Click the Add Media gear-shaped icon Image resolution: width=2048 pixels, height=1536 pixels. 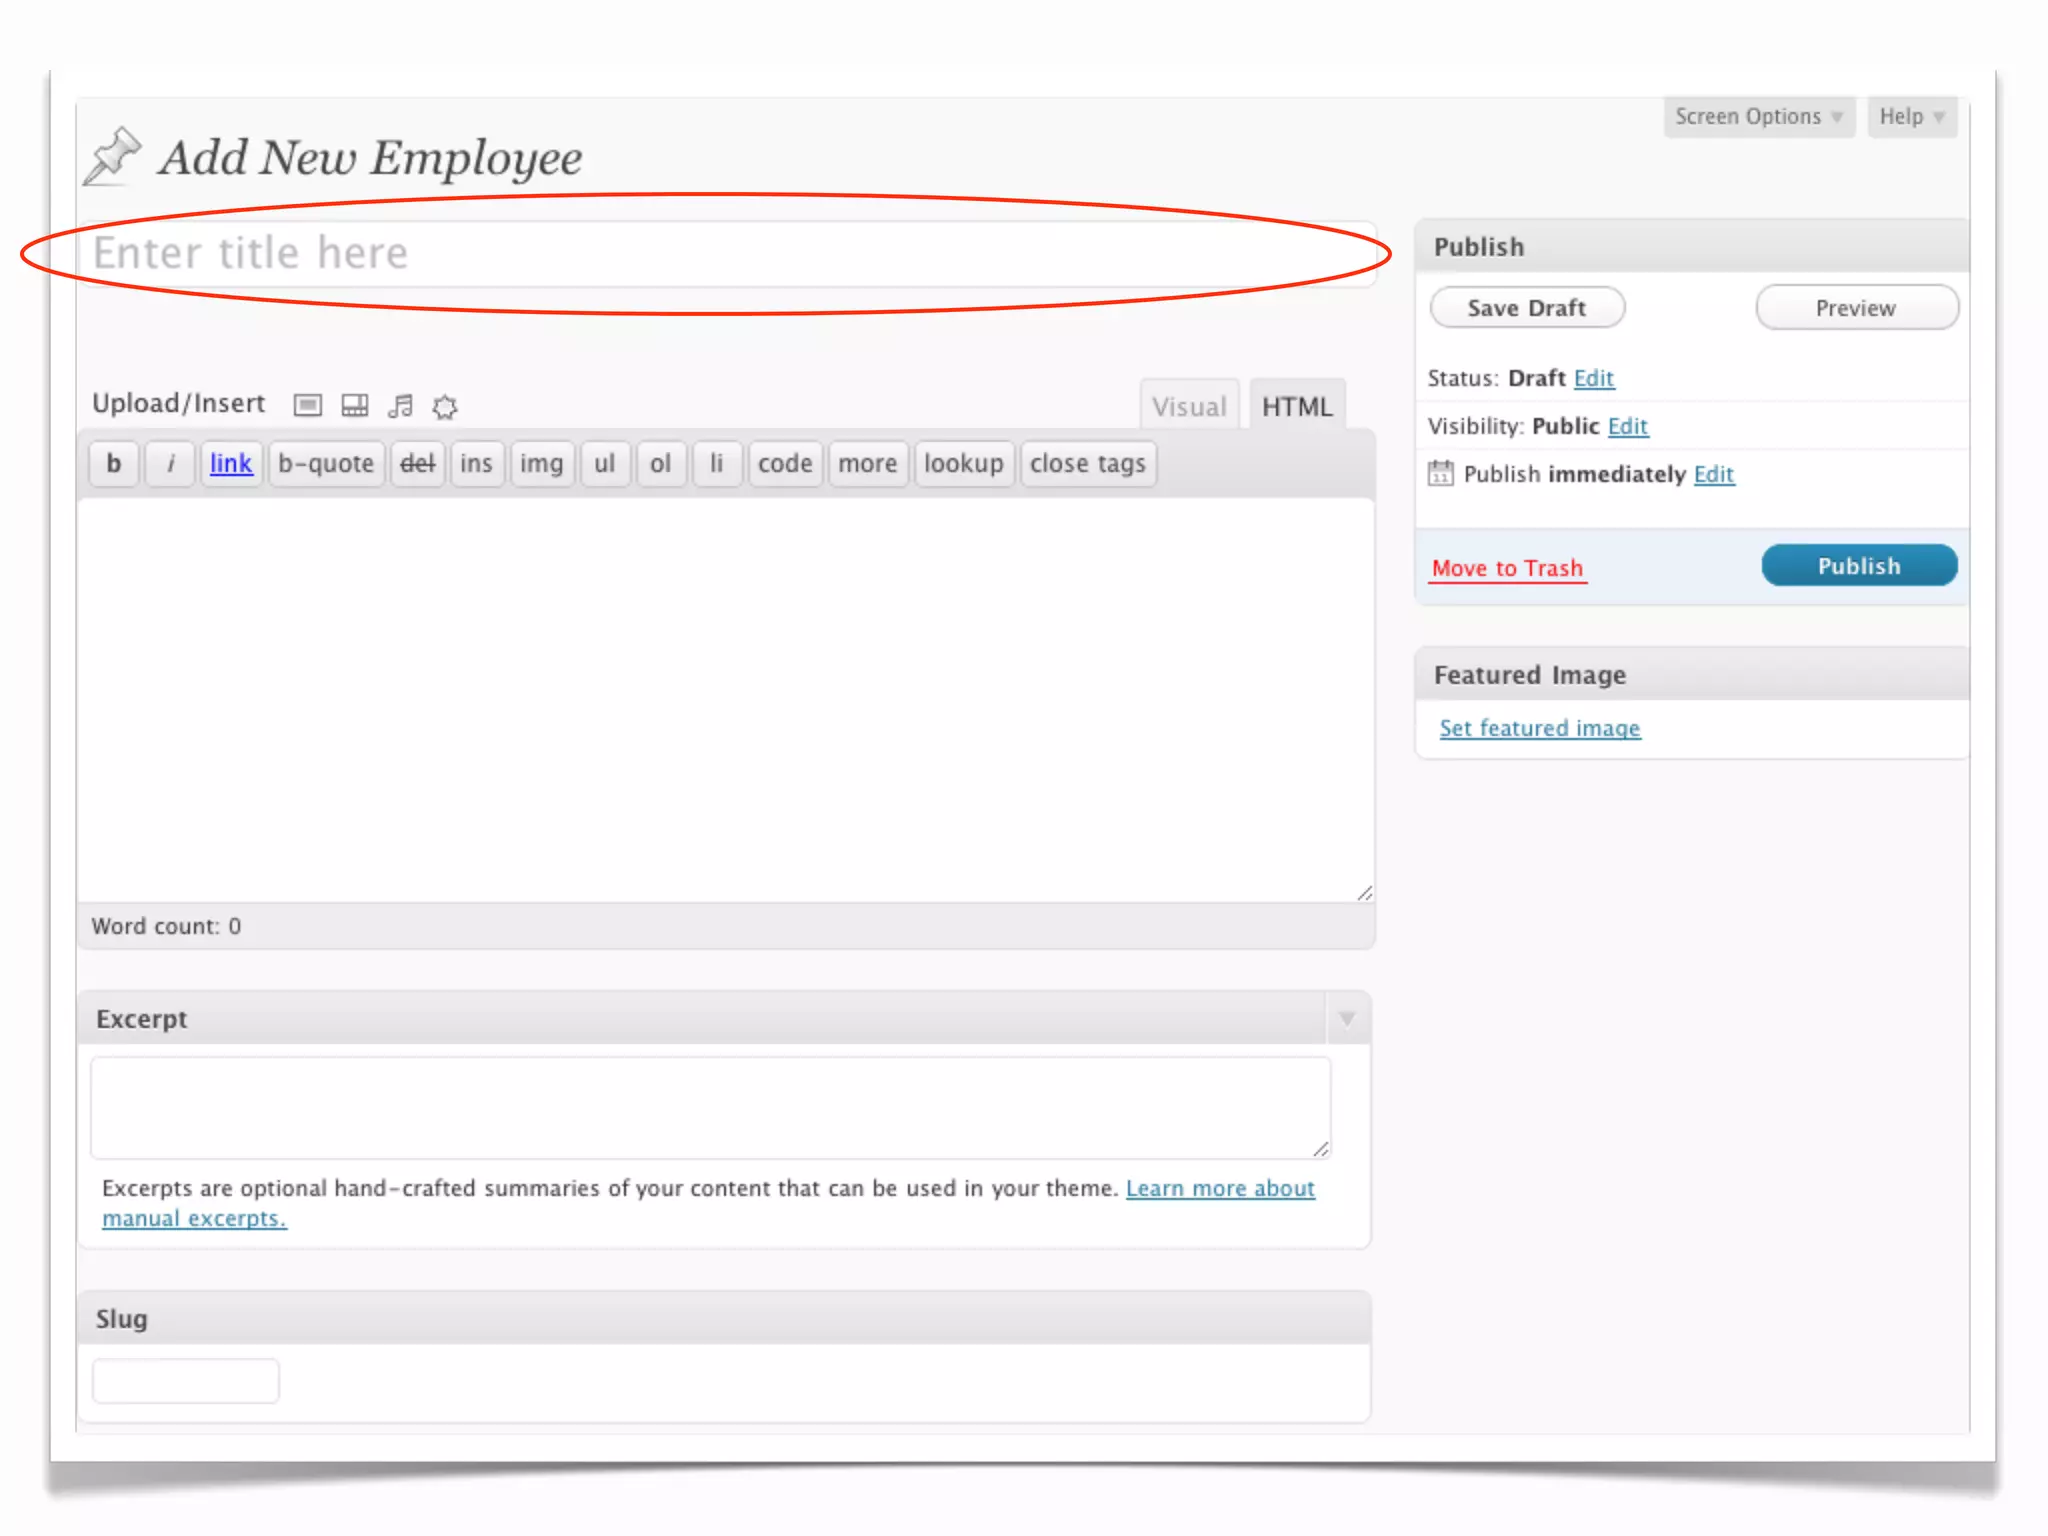(x=445, y=406)
